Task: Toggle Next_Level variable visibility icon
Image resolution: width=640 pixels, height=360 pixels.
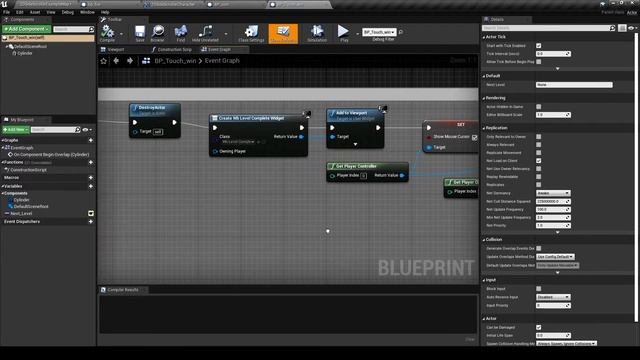Action: click(x=91, y=213)
